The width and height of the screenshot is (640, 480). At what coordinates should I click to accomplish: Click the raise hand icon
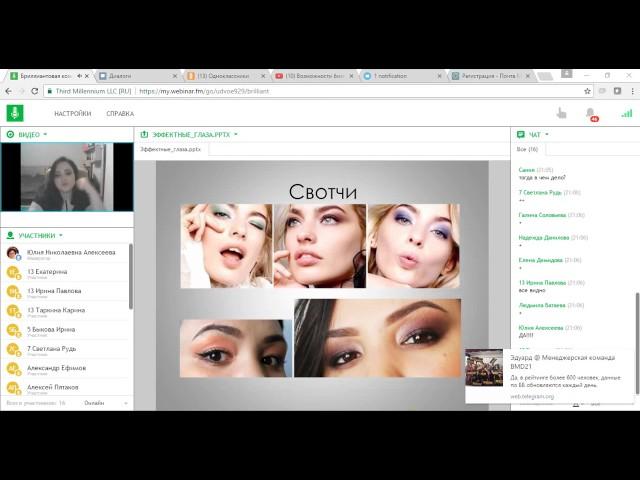point(562,113)
